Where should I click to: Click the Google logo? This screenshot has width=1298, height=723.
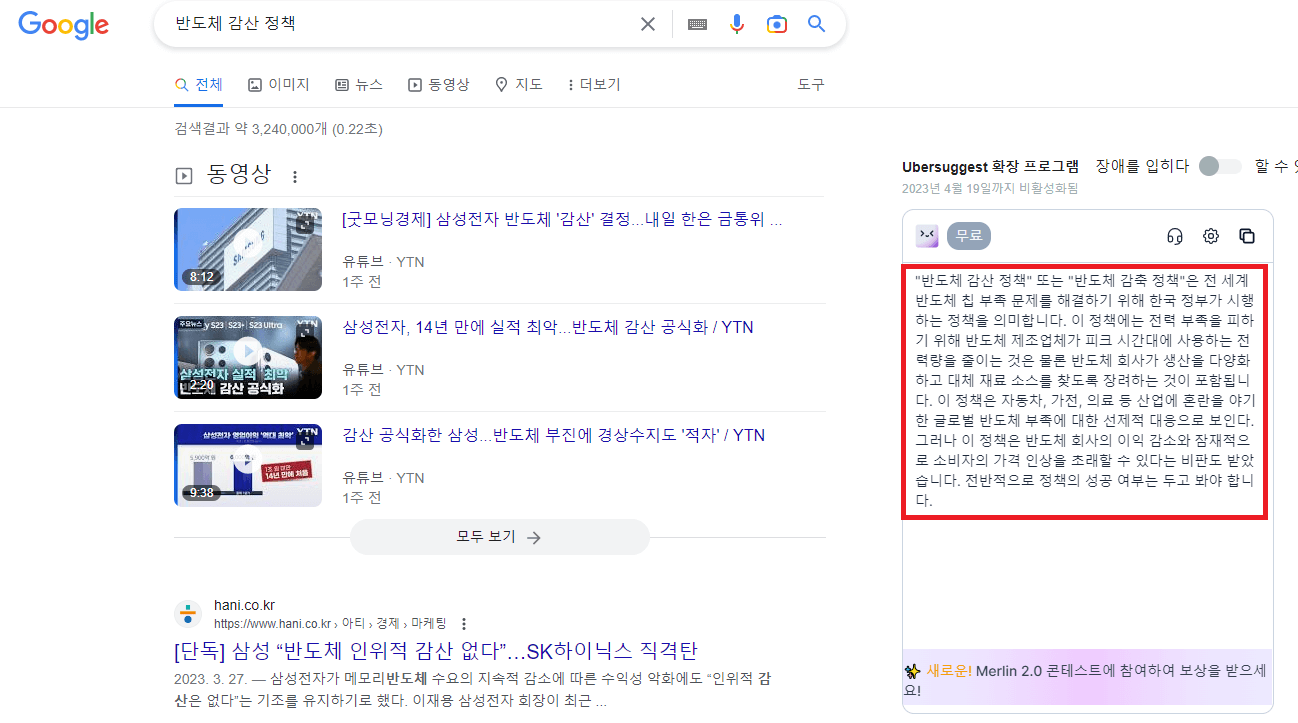64,26
